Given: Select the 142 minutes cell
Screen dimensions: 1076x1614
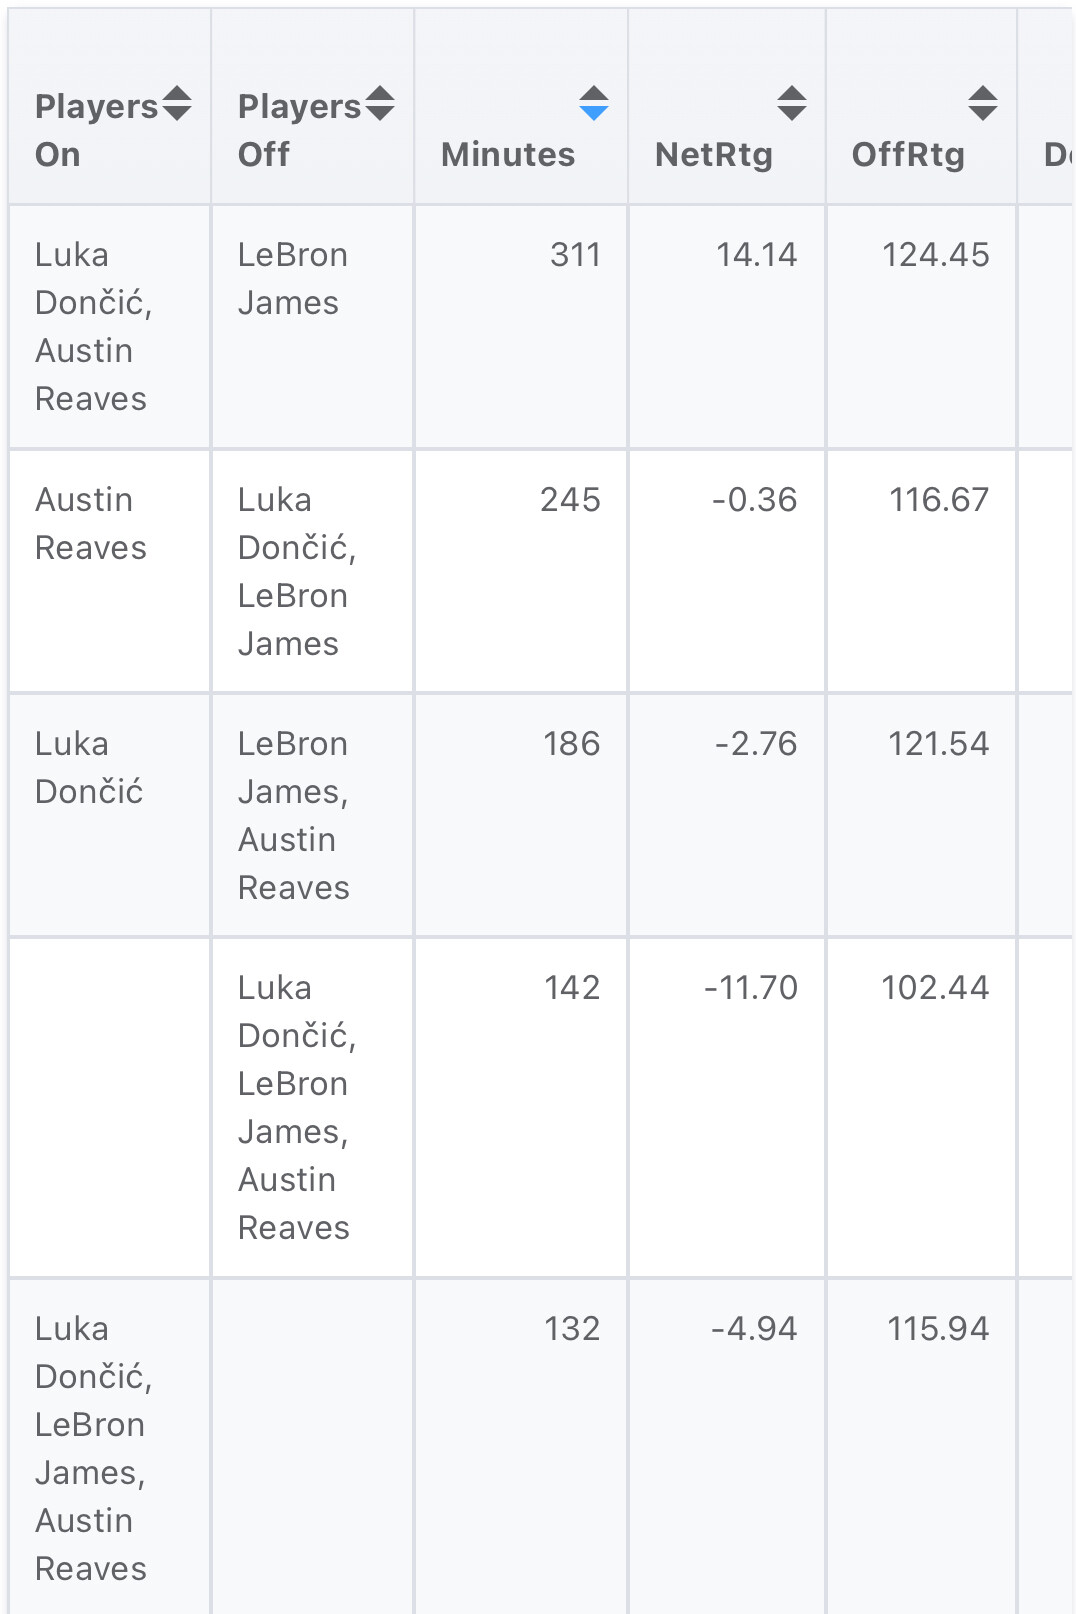Looking at the screenshot, I should [572, 988].
